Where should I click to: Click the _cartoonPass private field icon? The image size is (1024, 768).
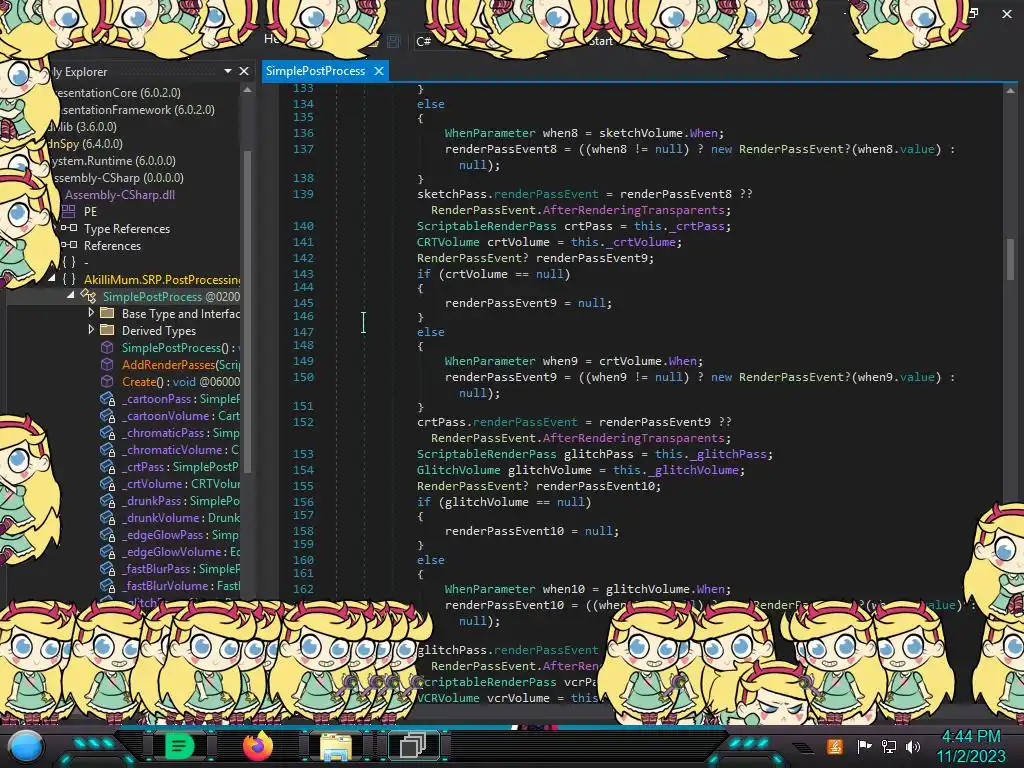tap(107, 398)
